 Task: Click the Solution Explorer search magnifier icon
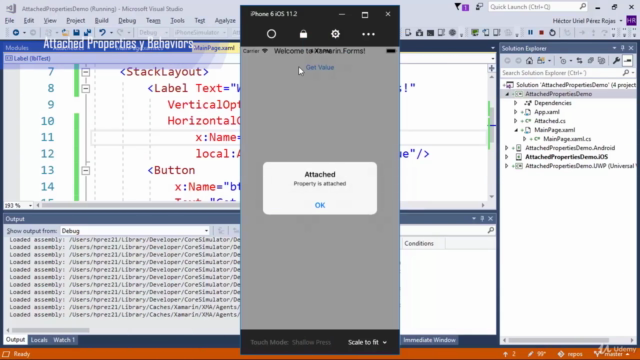(626, 73)
